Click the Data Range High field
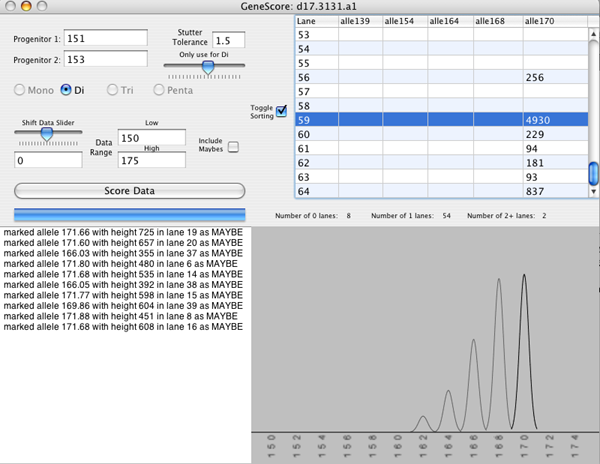 pos(152,160)
